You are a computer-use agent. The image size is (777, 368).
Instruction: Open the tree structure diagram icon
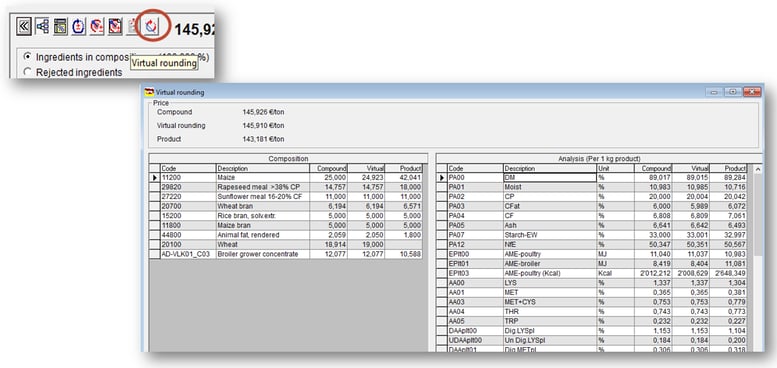coord(43,26)
